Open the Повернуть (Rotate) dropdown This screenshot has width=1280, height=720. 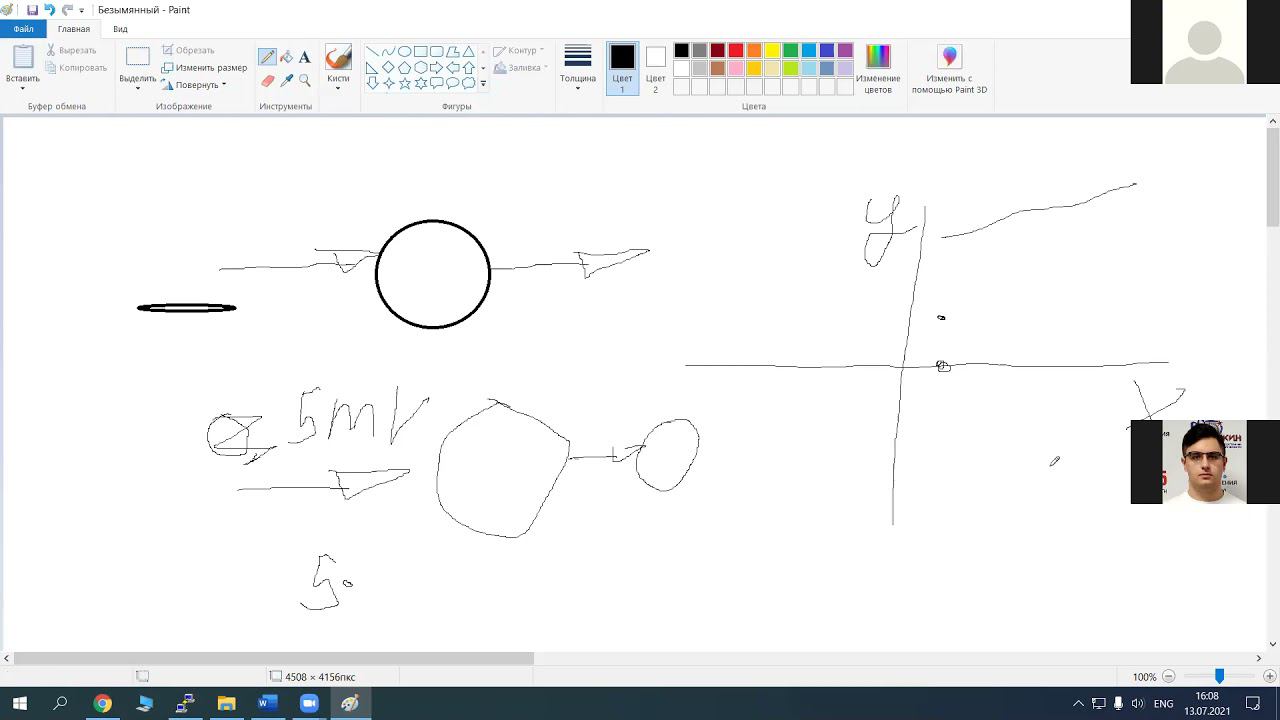[195, 85]
